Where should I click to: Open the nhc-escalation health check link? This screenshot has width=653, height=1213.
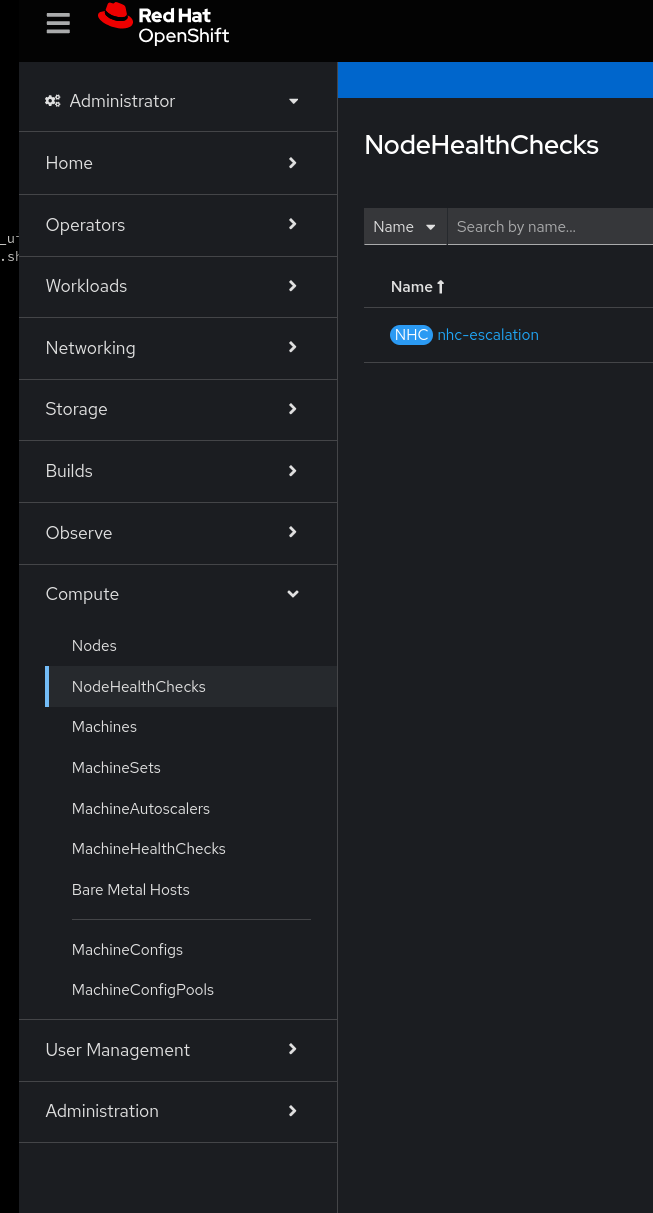pos(488,335)
